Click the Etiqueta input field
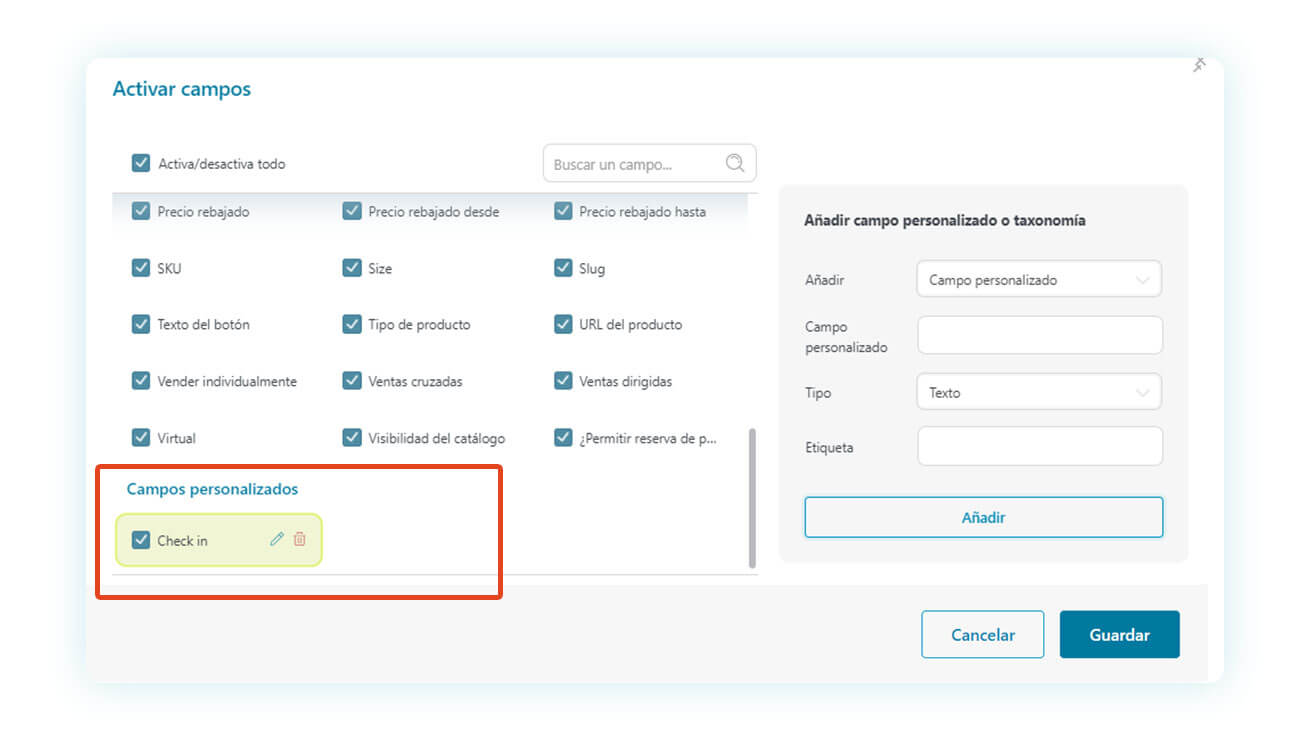1300x748 pixels. pos(1040,446)
